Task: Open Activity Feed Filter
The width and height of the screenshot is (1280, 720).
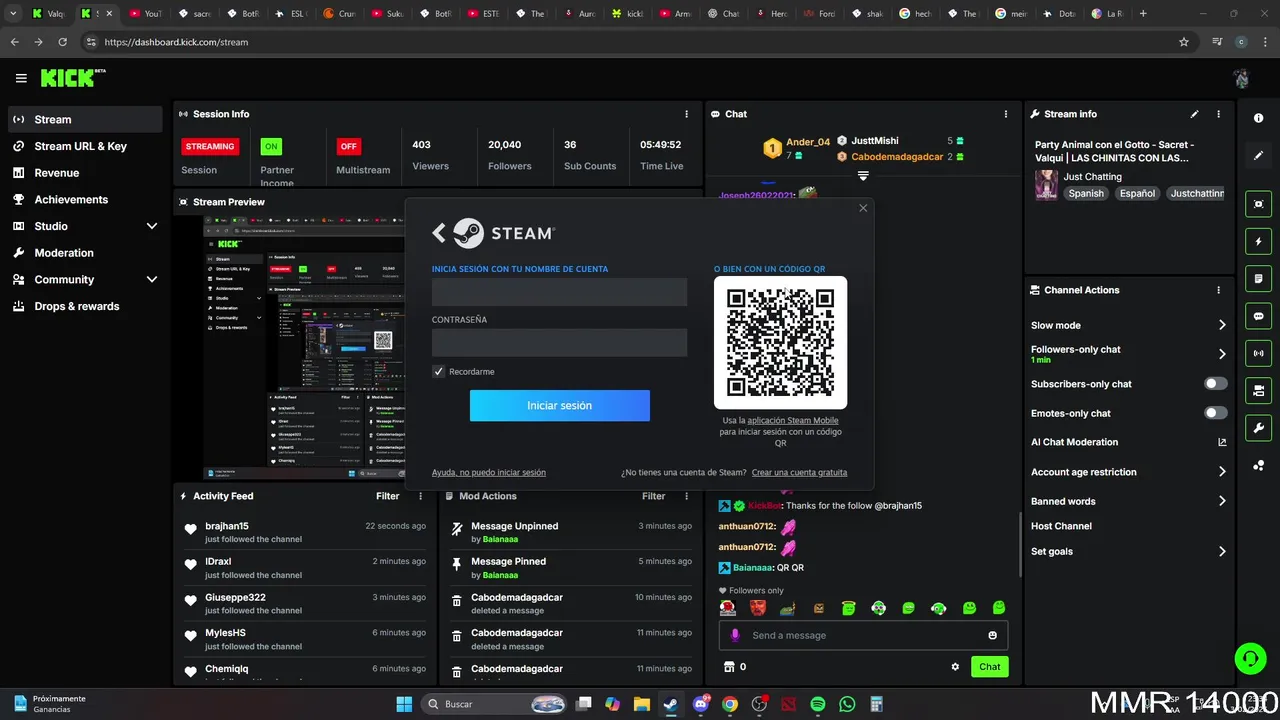Action: (x=387, y=496)
